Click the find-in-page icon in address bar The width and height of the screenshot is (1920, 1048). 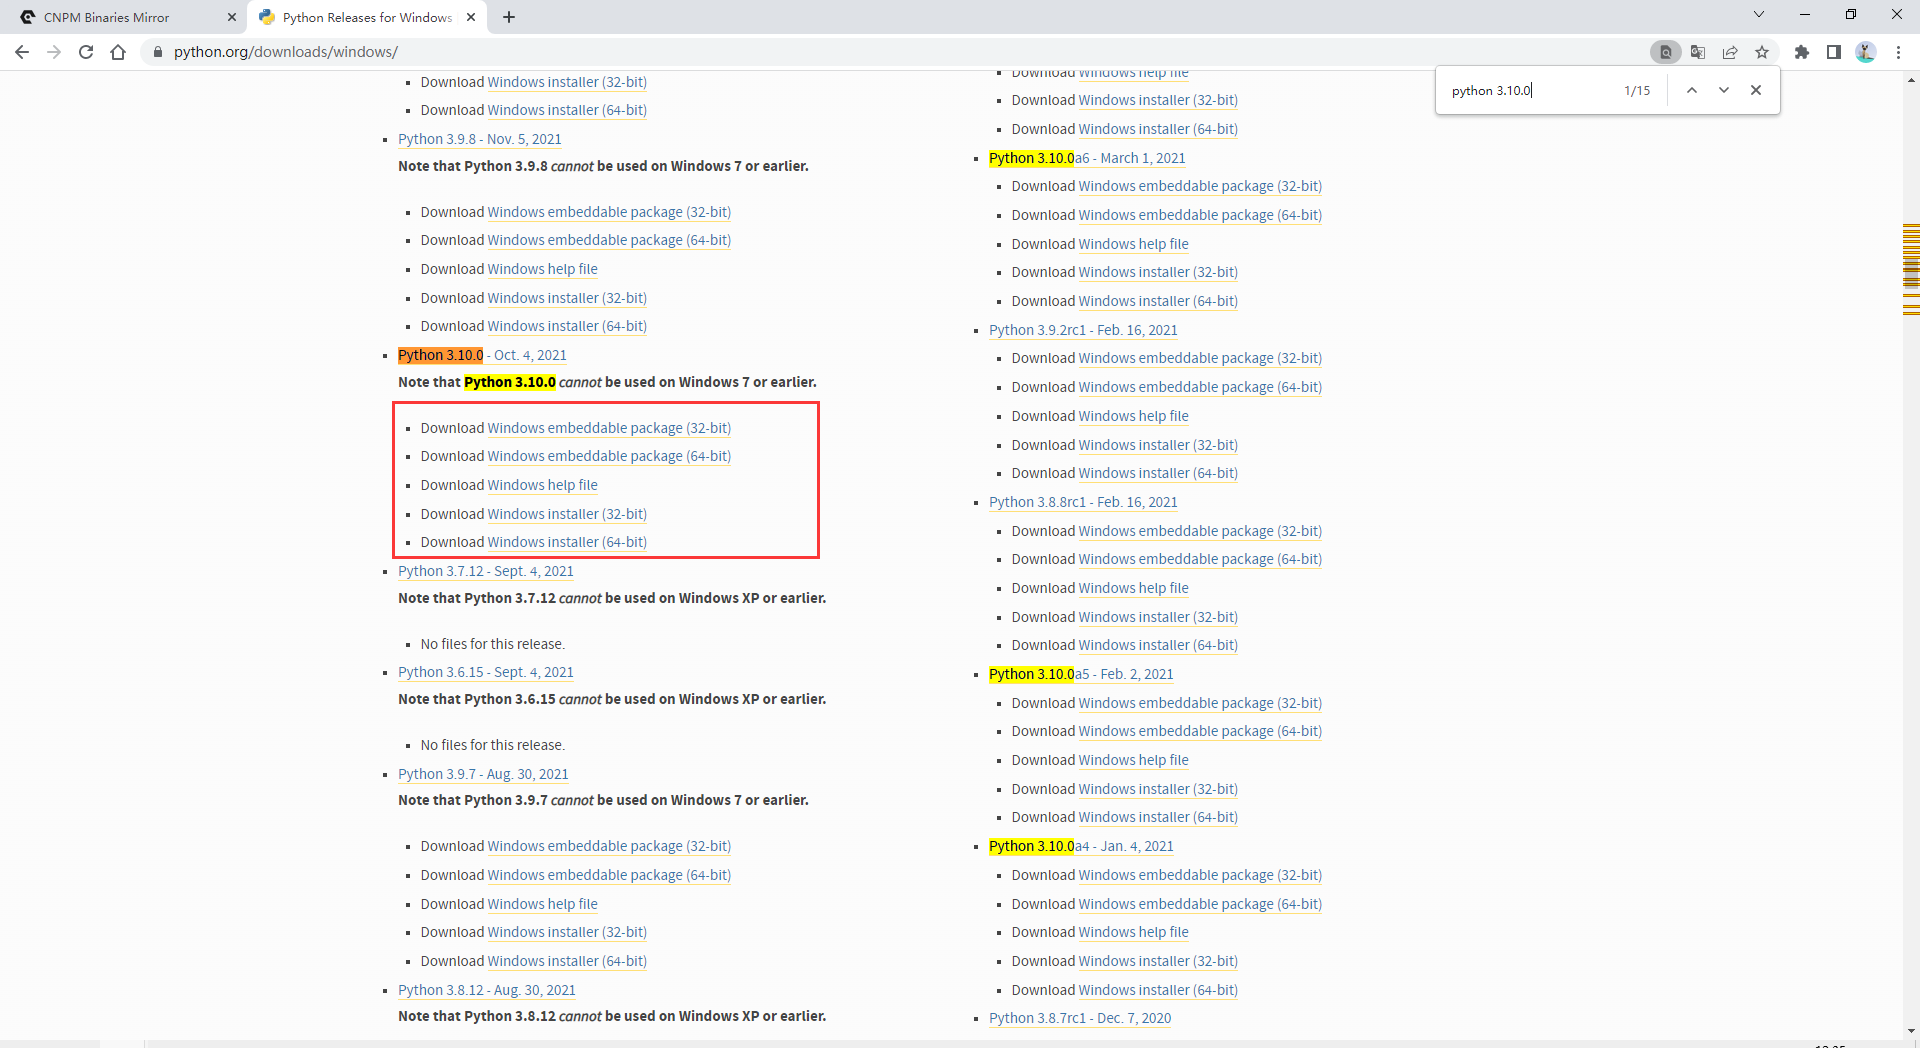pos(1665,52)
